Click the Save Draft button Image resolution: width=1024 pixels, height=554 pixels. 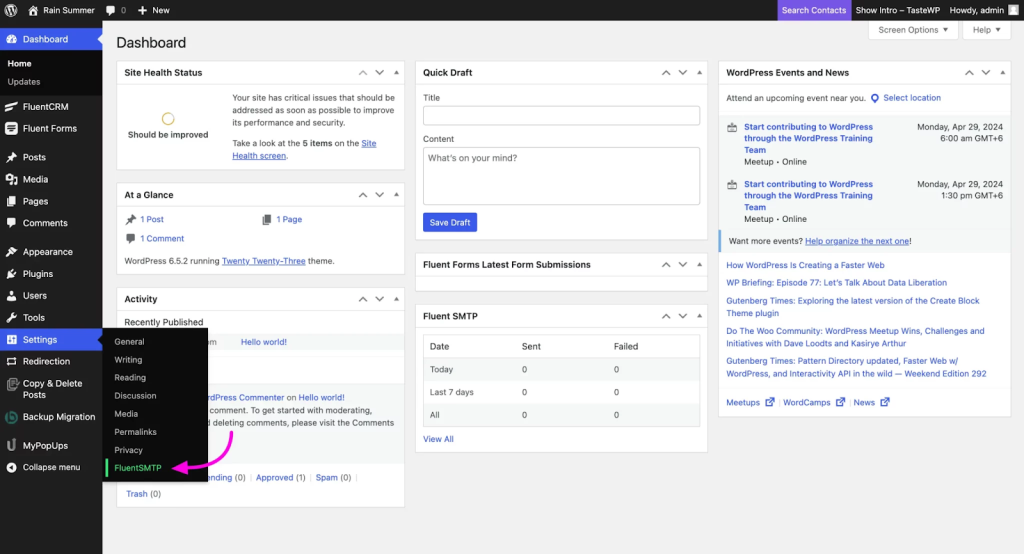450,222
